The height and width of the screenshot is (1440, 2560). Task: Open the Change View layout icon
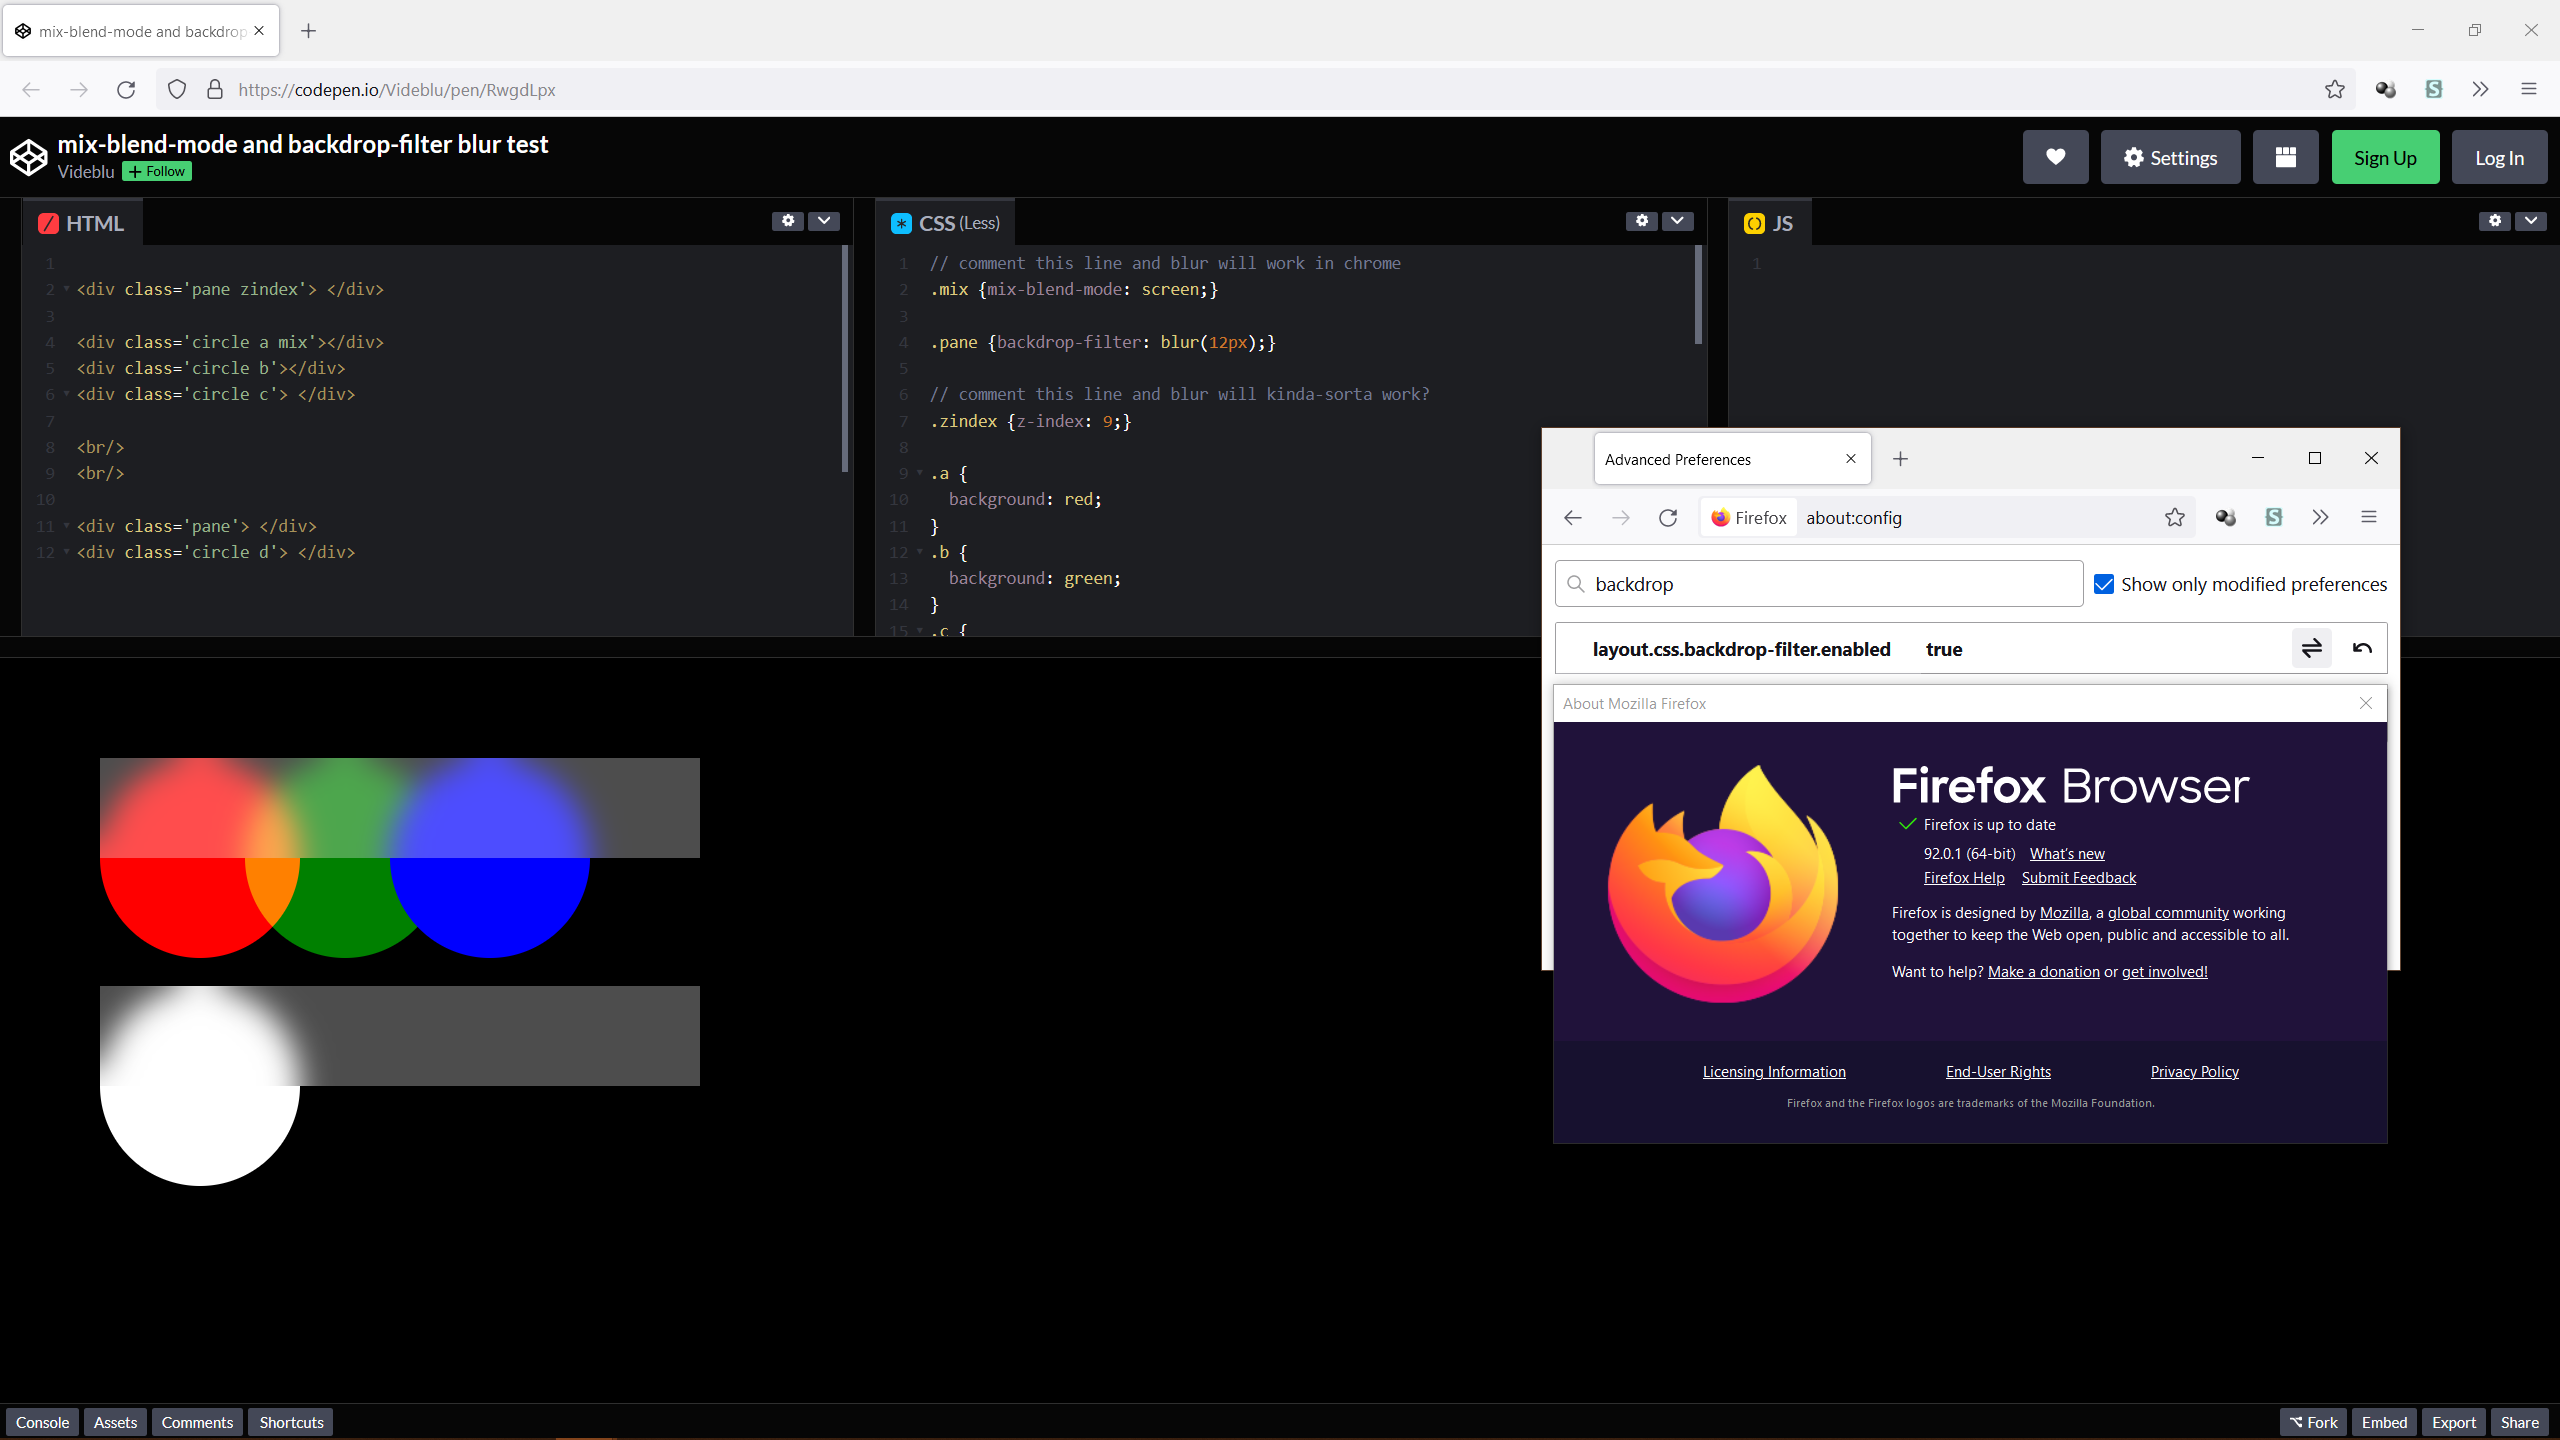click(2285, 157)
